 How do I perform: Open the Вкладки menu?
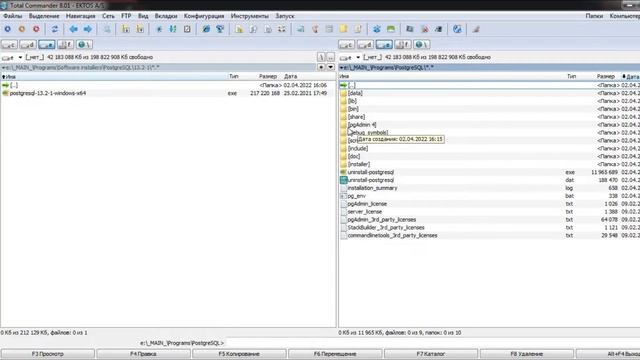pos(166,16)
